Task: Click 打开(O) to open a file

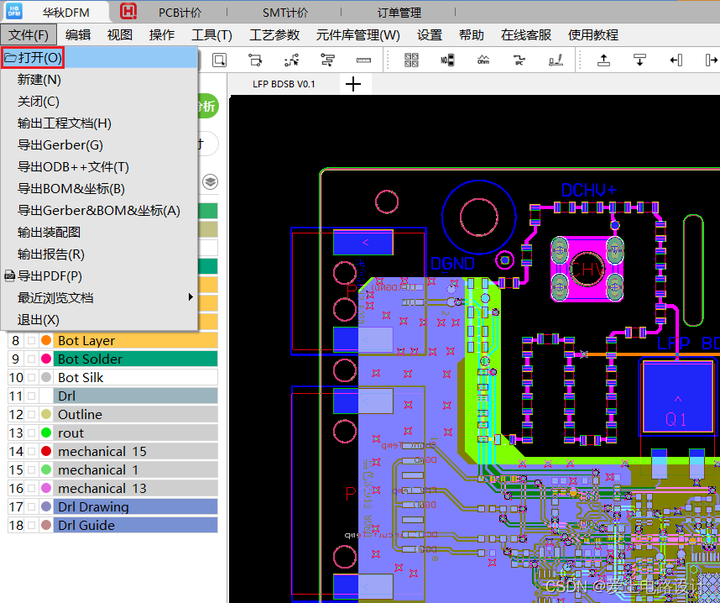Action: click(40, 57)
